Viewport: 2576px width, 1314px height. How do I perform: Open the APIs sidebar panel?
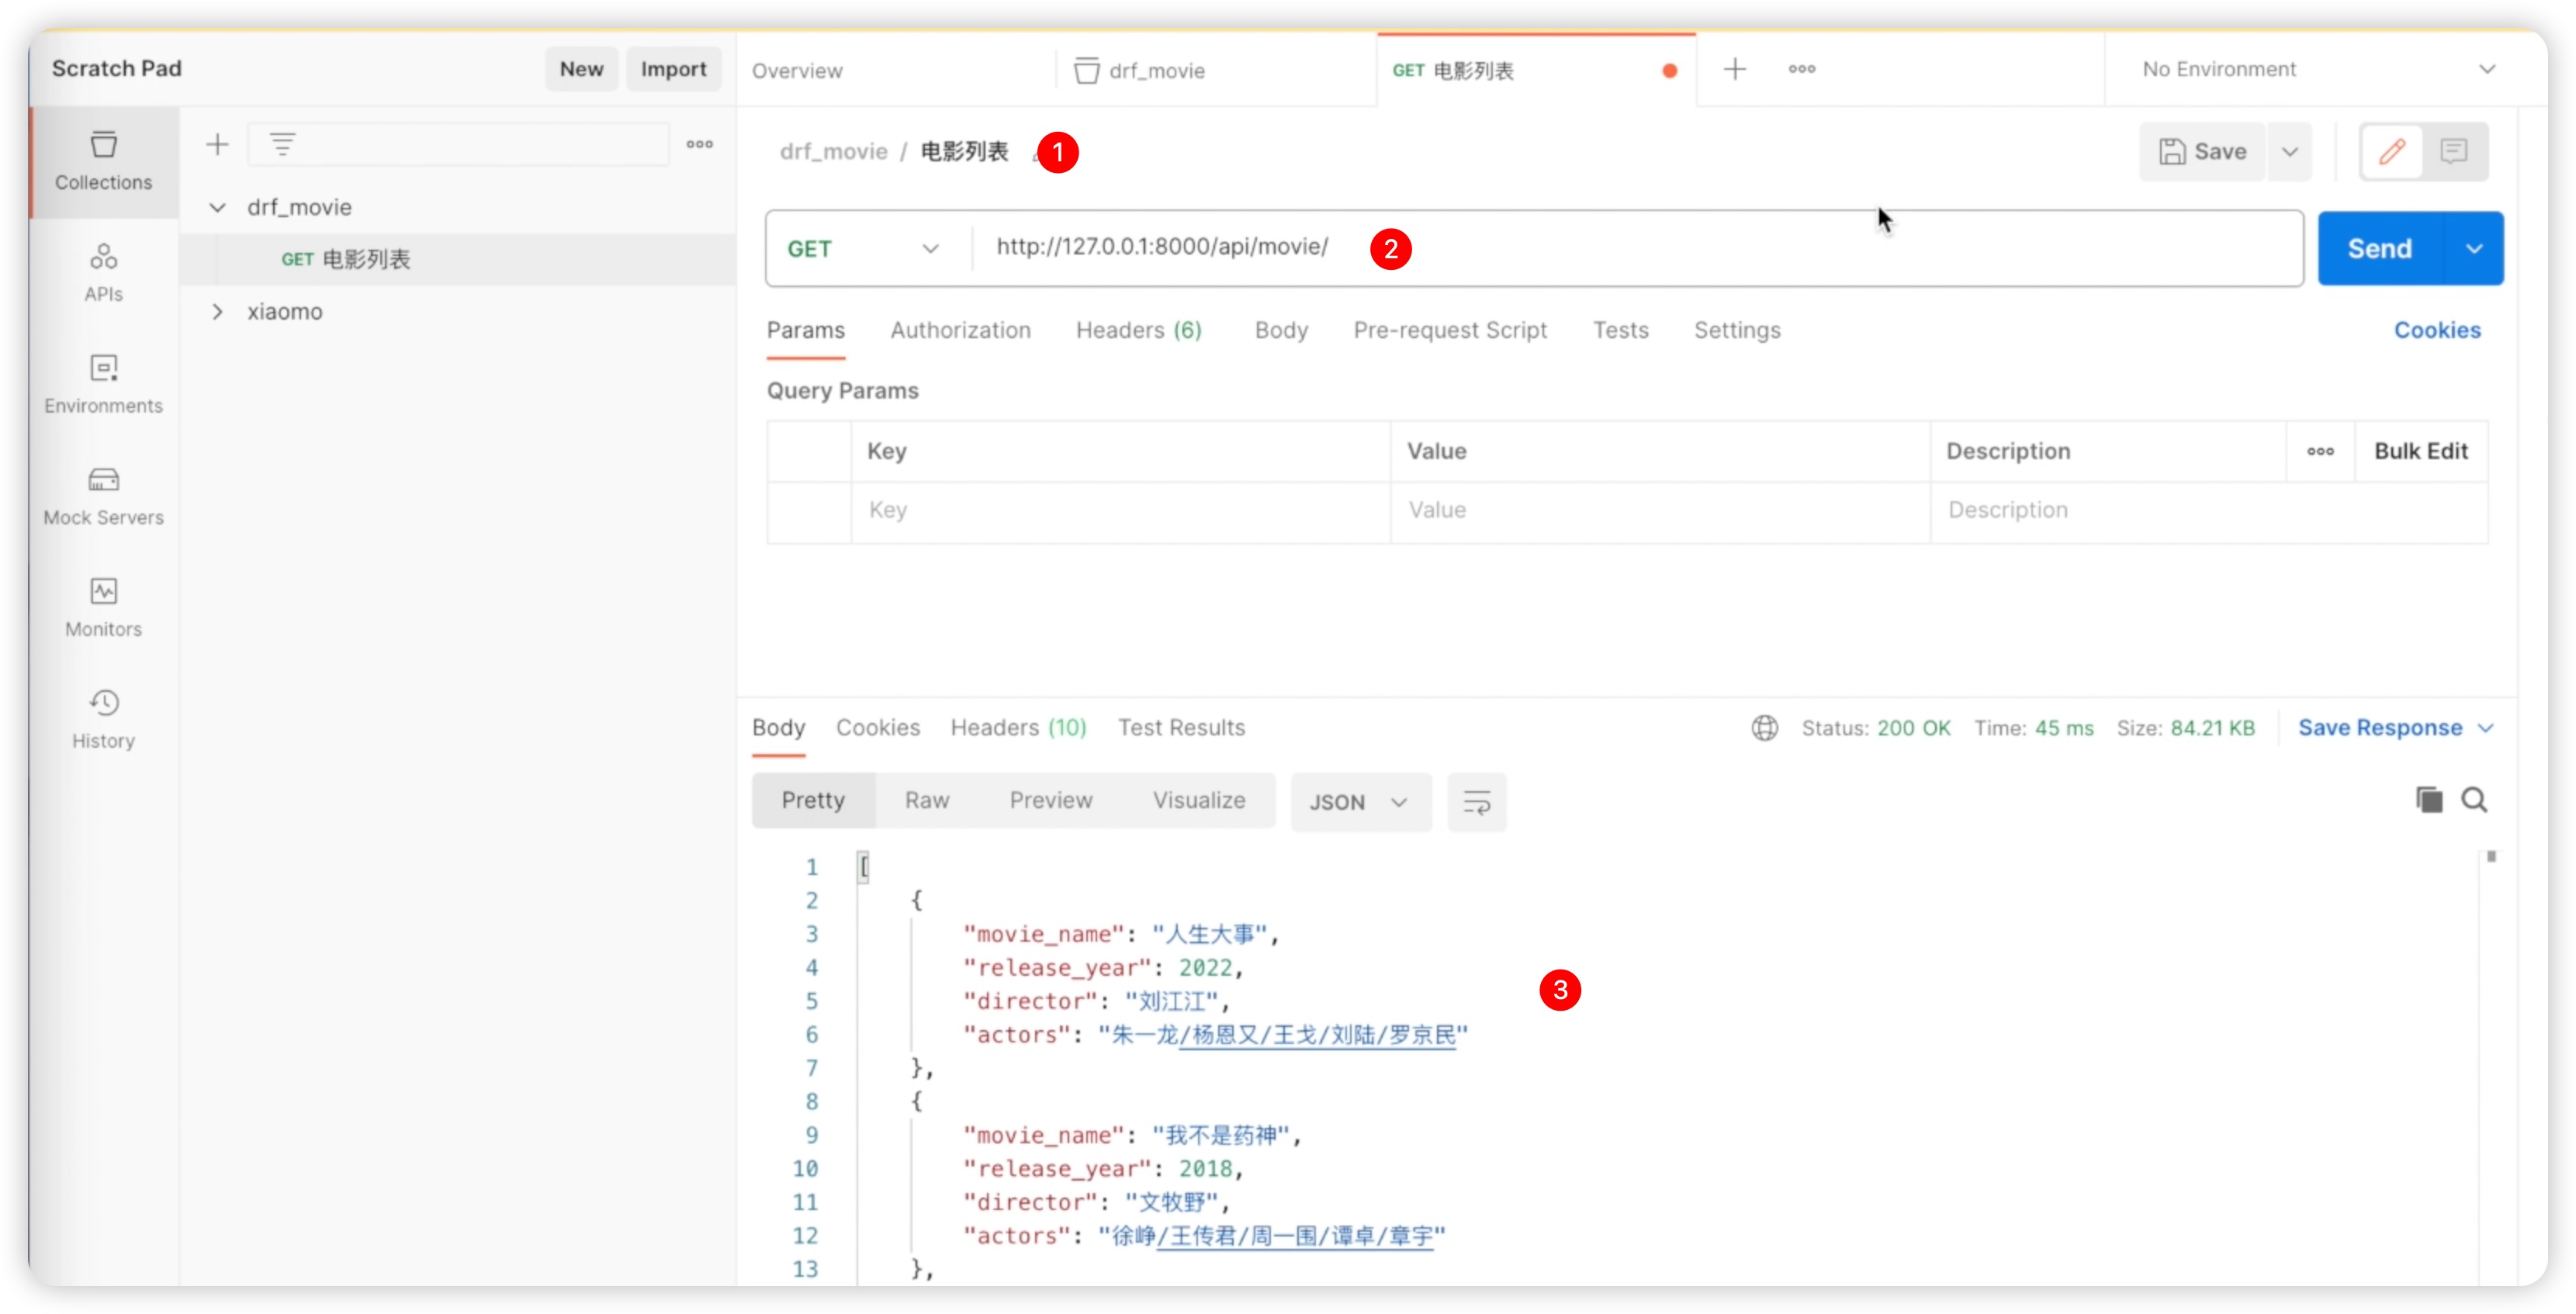point(103,272)
